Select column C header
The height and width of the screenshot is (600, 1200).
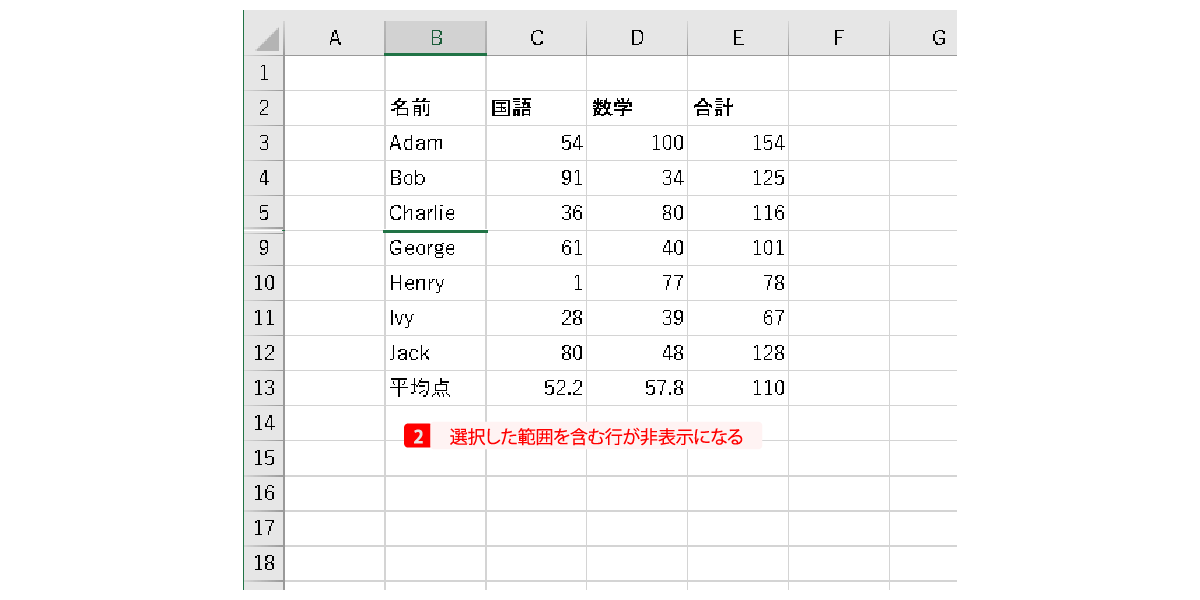click(536, 38)
